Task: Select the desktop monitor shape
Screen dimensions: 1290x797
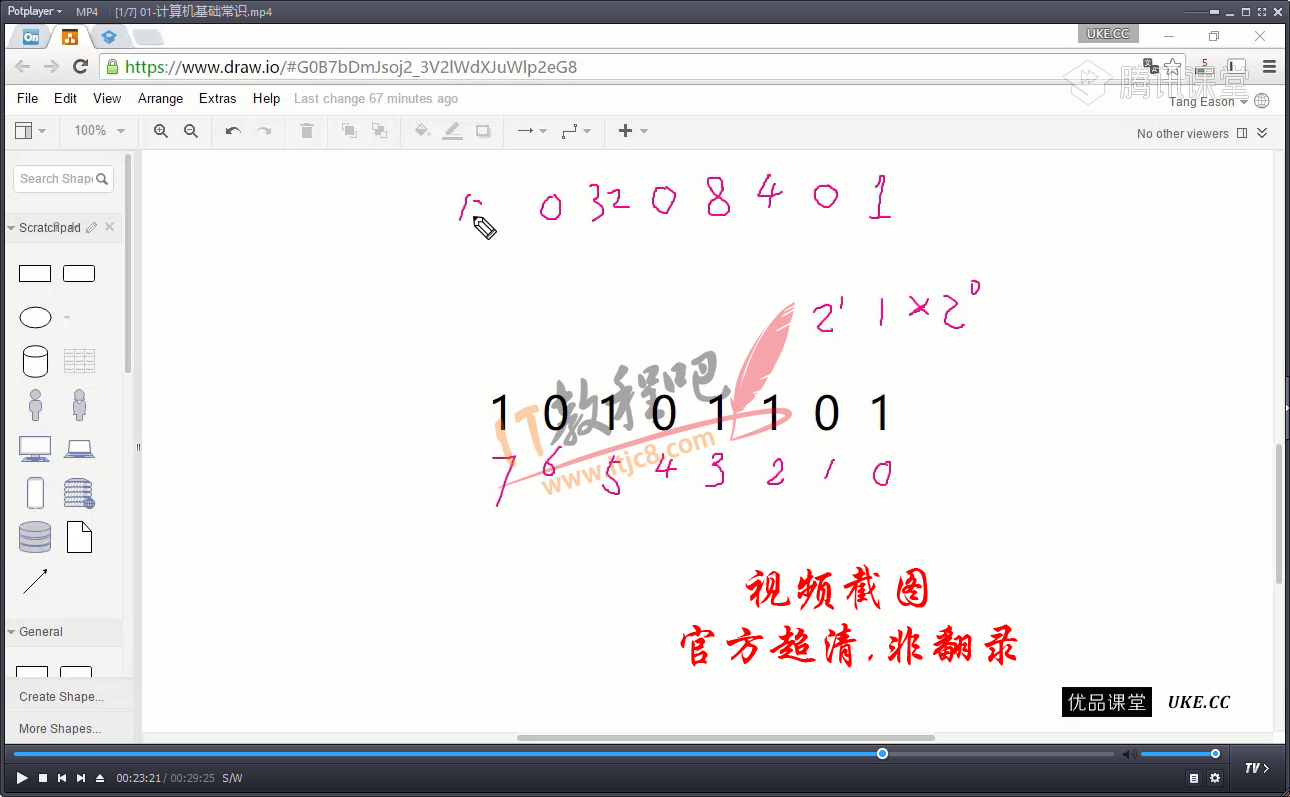Action: (x=35, y=449)
